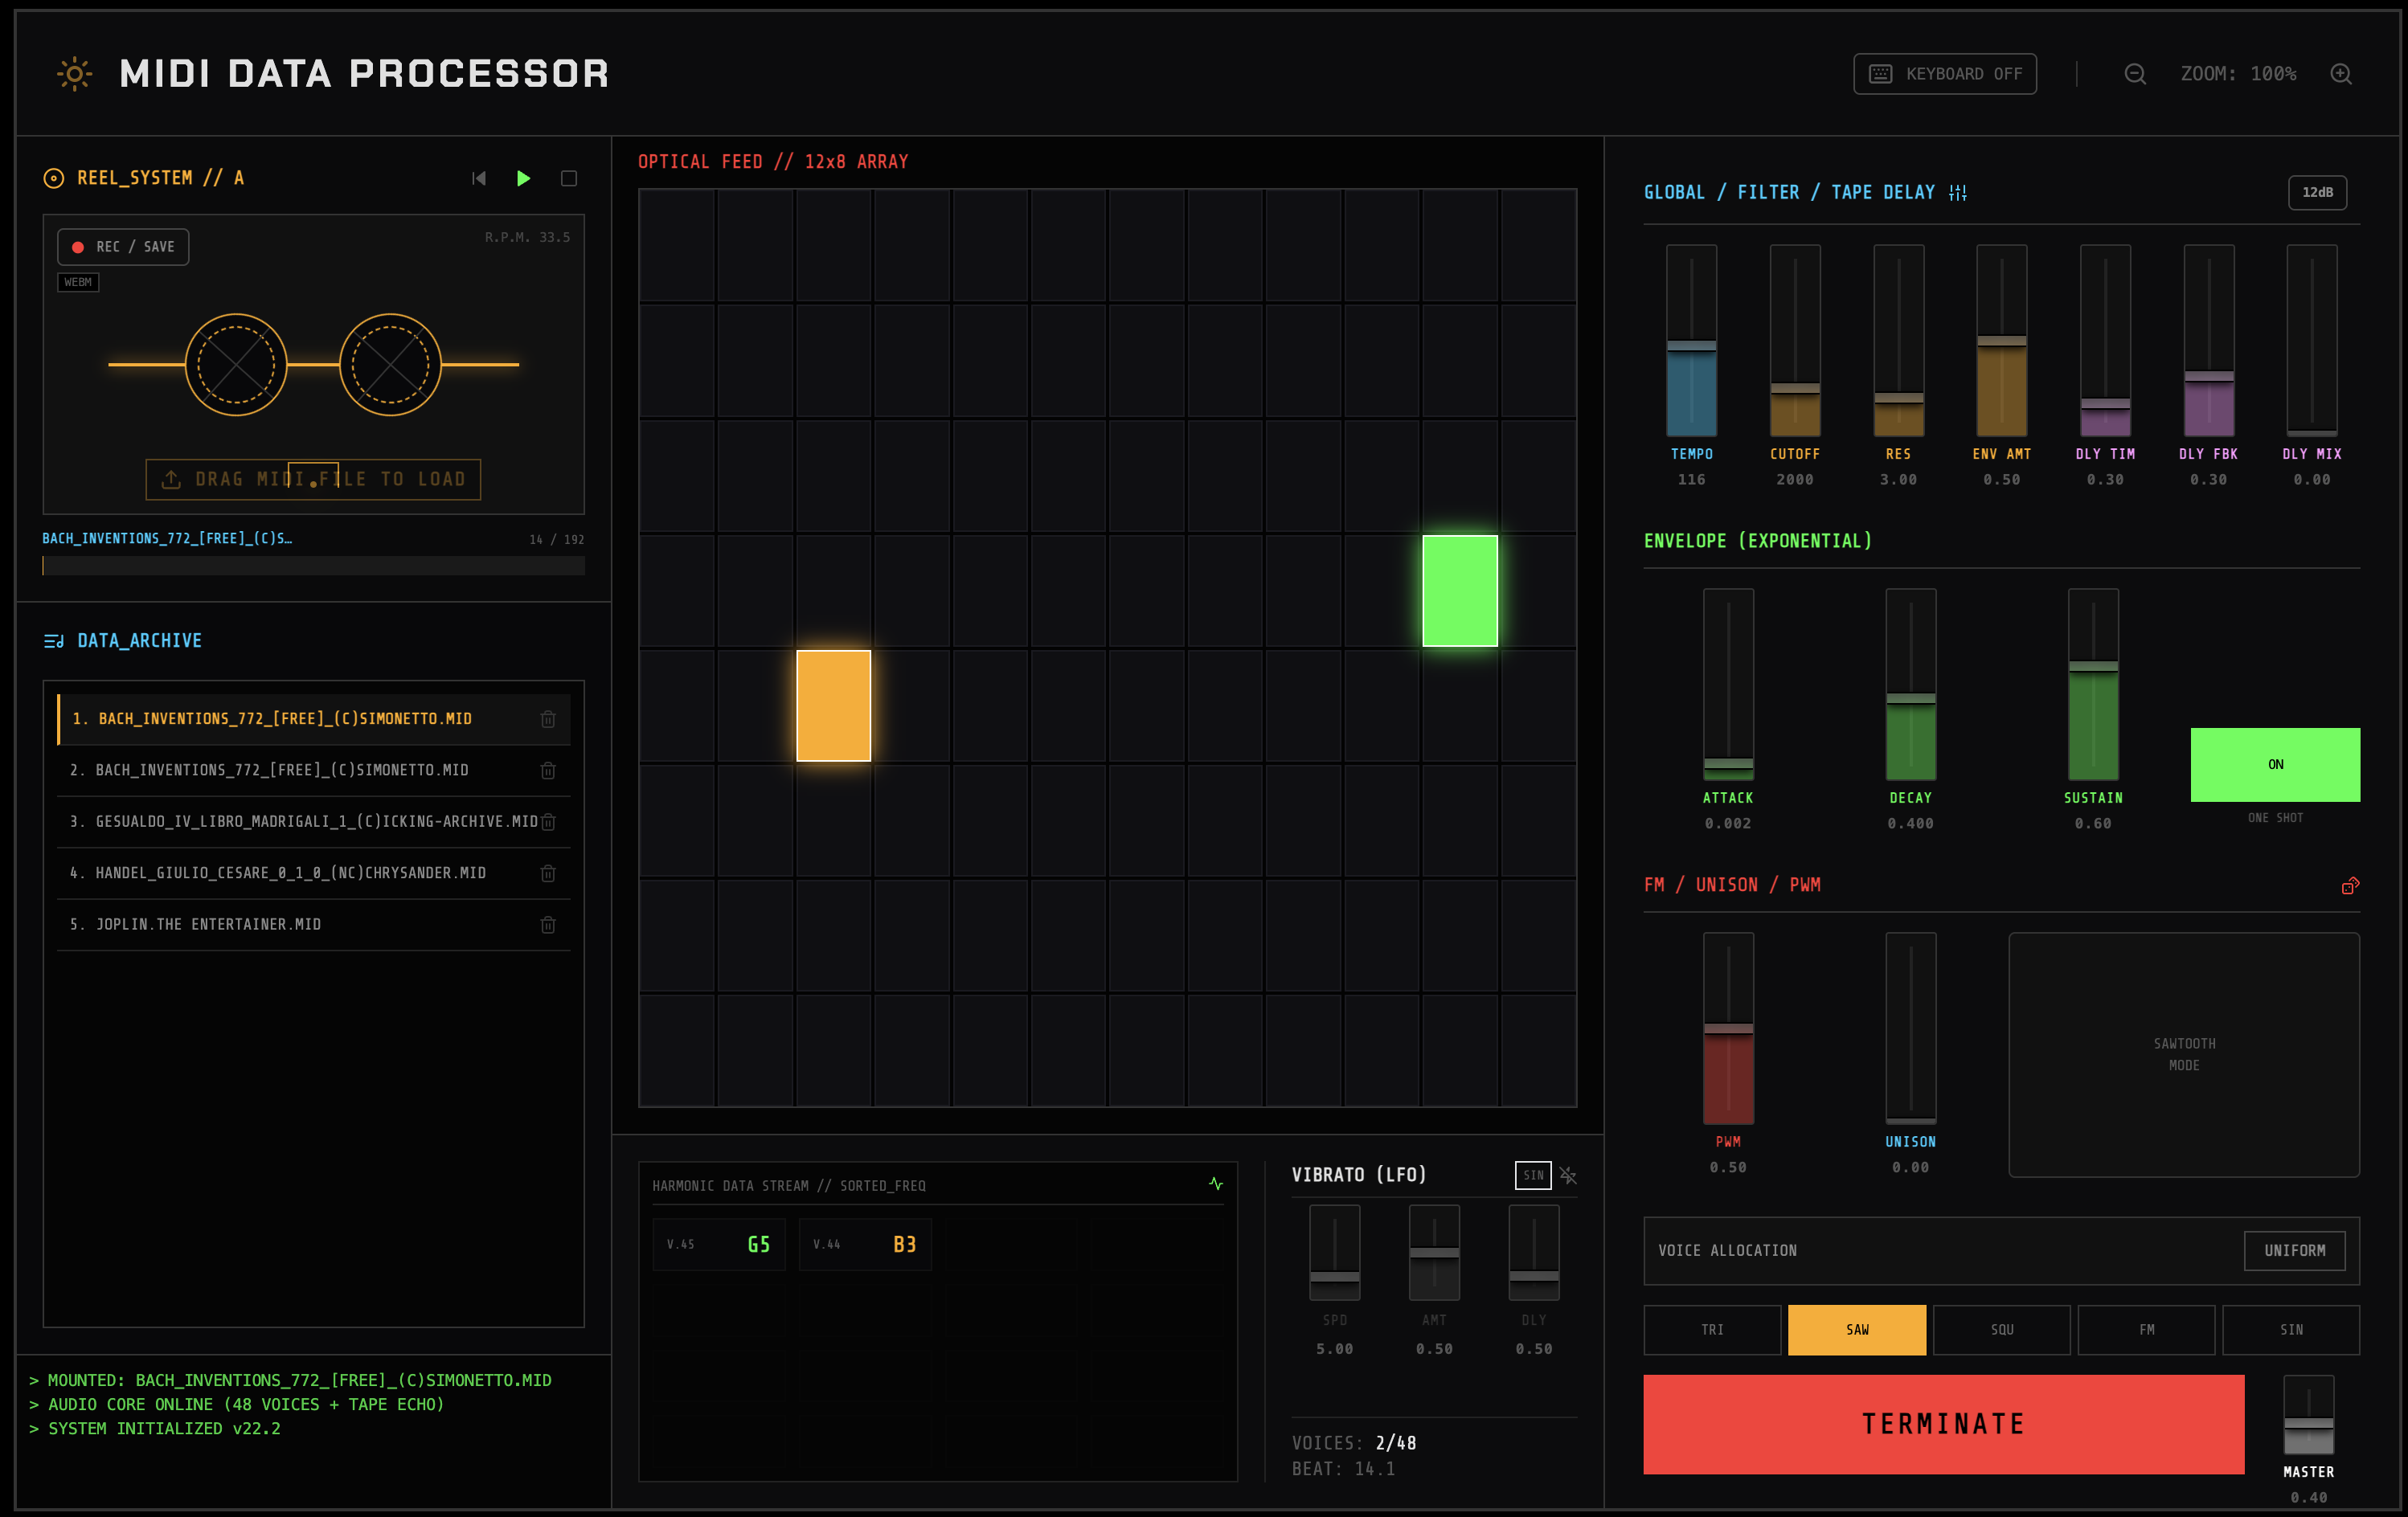
Task: Delete Joplin The Entertainer via its trash icon
Action: 548,925
